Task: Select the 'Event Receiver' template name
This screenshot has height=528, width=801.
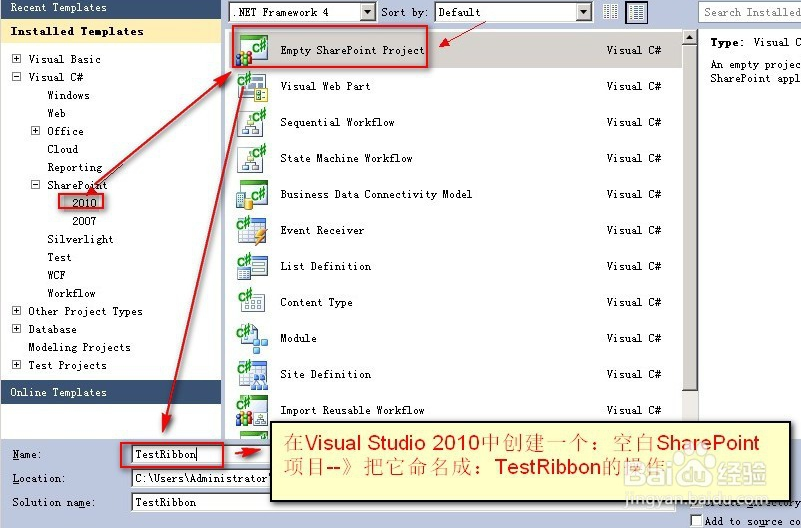Action: point(322,230)
